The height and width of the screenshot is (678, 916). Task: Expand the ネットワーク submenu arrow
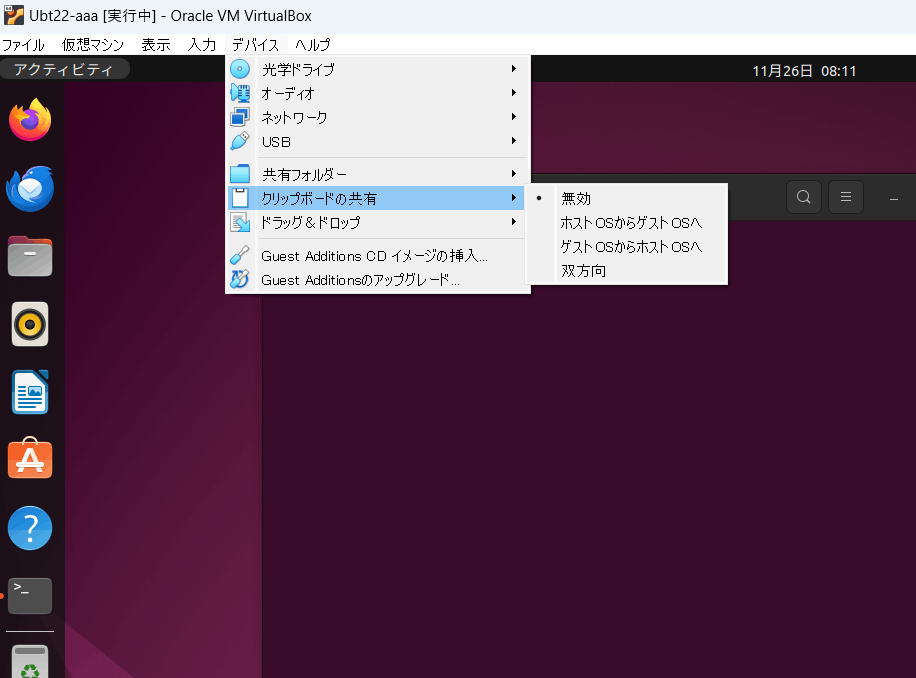(513, 117)
